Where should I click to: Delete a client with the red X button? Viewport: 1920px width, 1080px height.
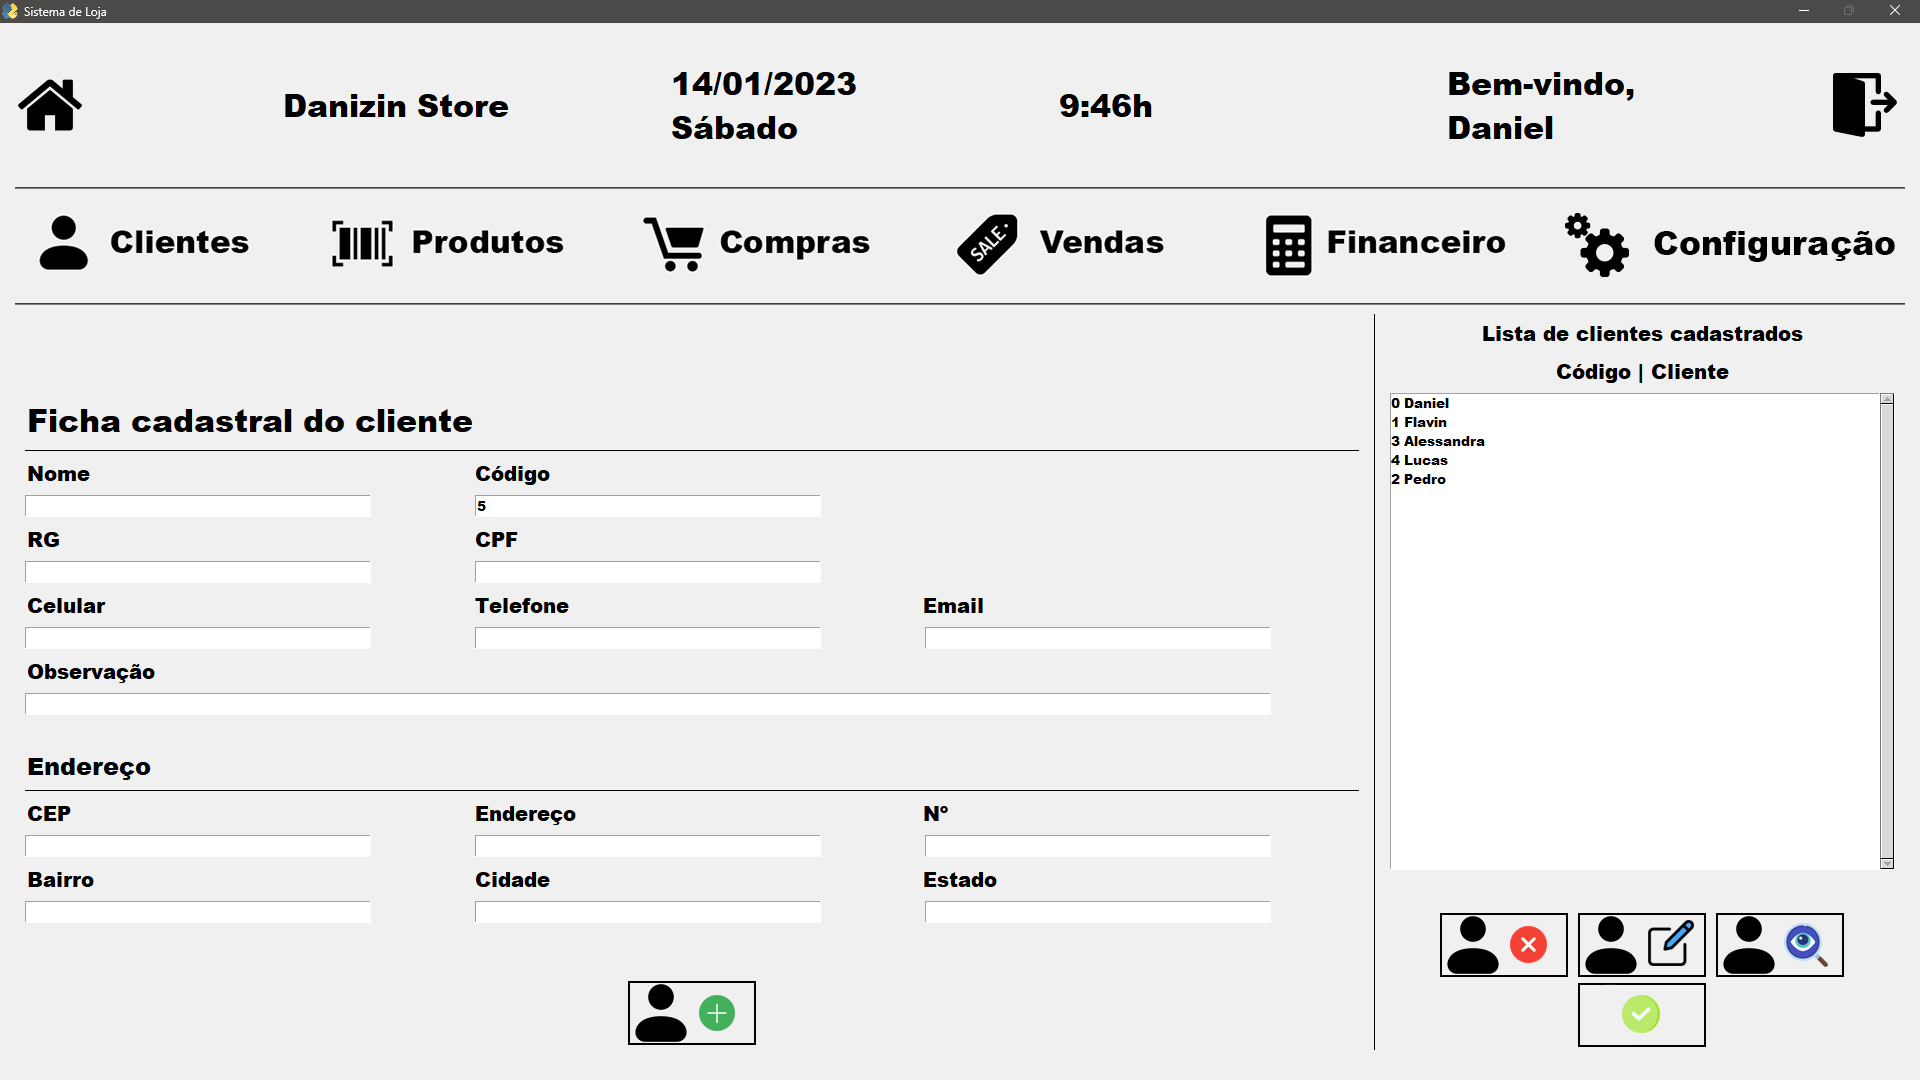click(1503, 944)
